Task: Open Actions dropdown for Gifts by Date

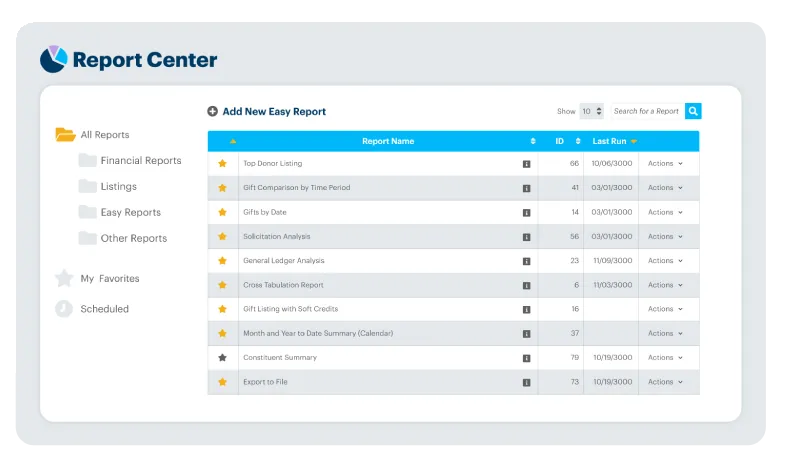Action: 665,212
